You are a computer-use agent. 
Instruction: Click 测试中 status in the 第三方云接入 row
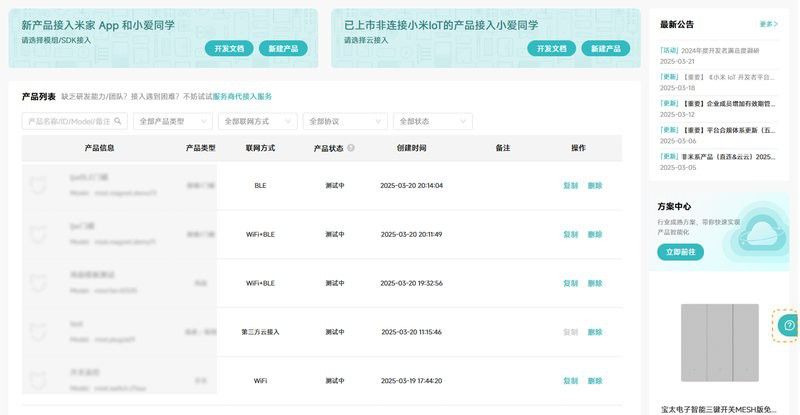coord(335,332)
